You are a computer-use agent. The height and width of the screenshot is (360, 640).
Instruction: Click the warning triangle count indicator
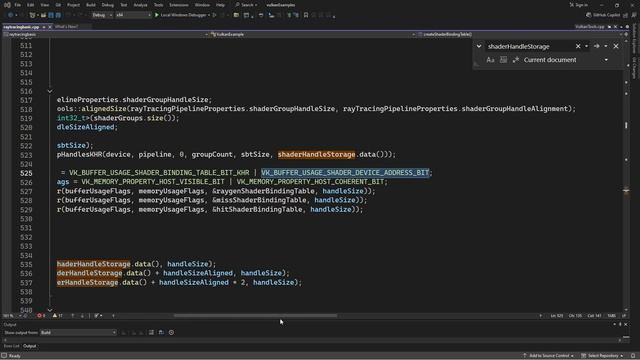tap(58, 316)
